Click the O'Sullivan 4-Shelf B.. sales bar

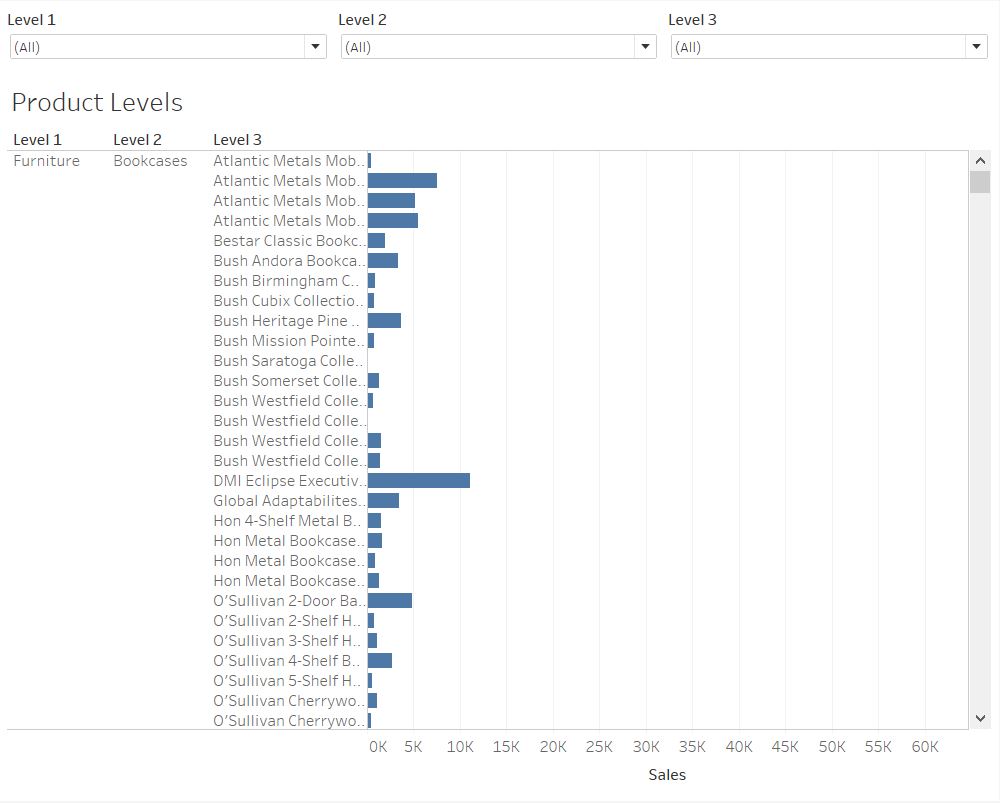tap(380, 661)
